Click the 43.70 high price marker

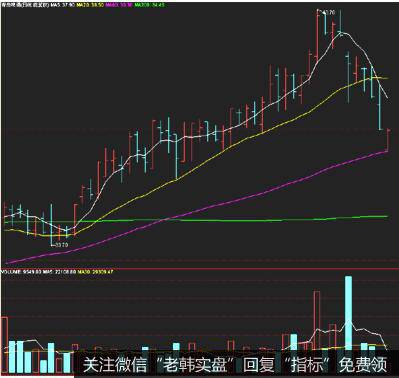(327, 12)
